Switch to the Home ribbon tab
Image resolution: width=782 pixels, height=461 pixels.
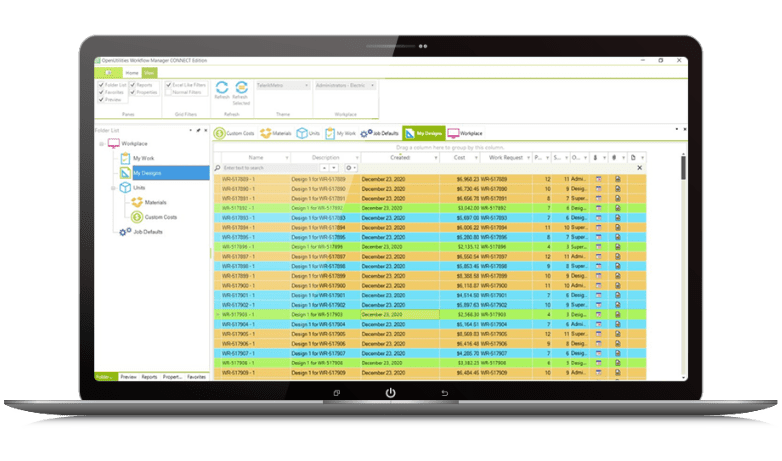[131, 73]
